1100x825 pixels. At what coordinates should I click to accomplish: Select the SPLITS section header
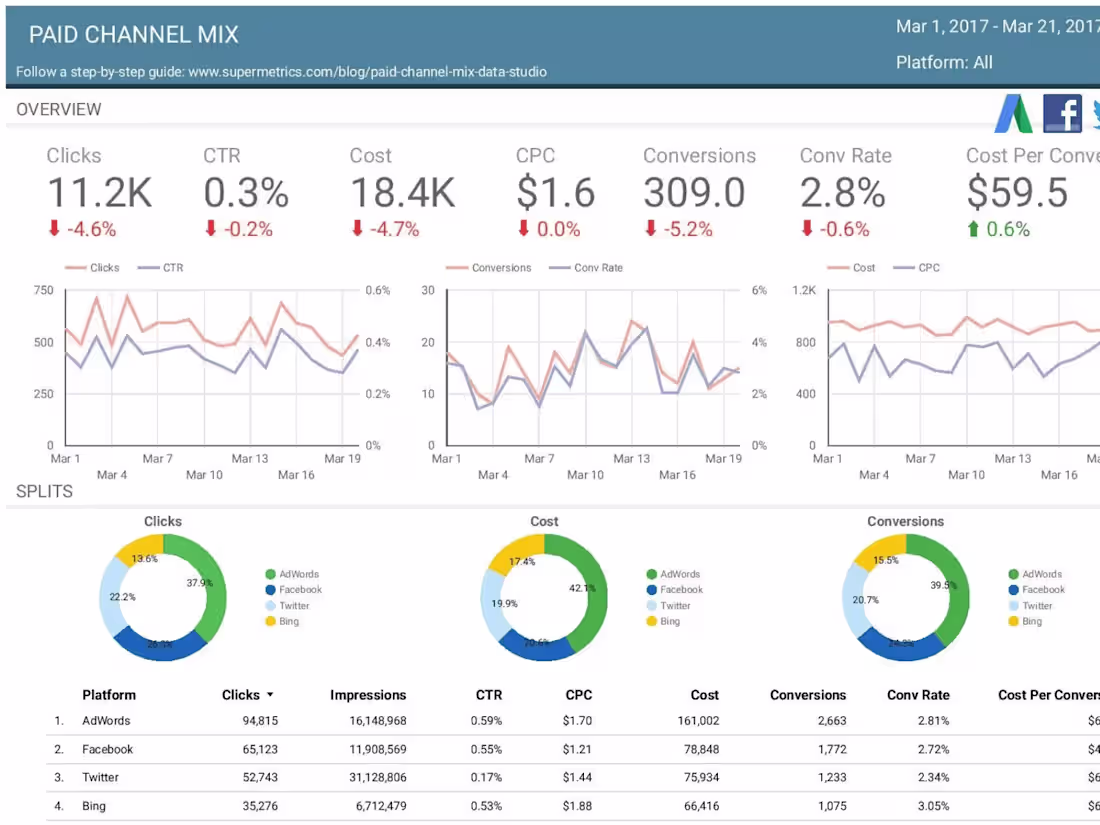(x=44, y=491)
